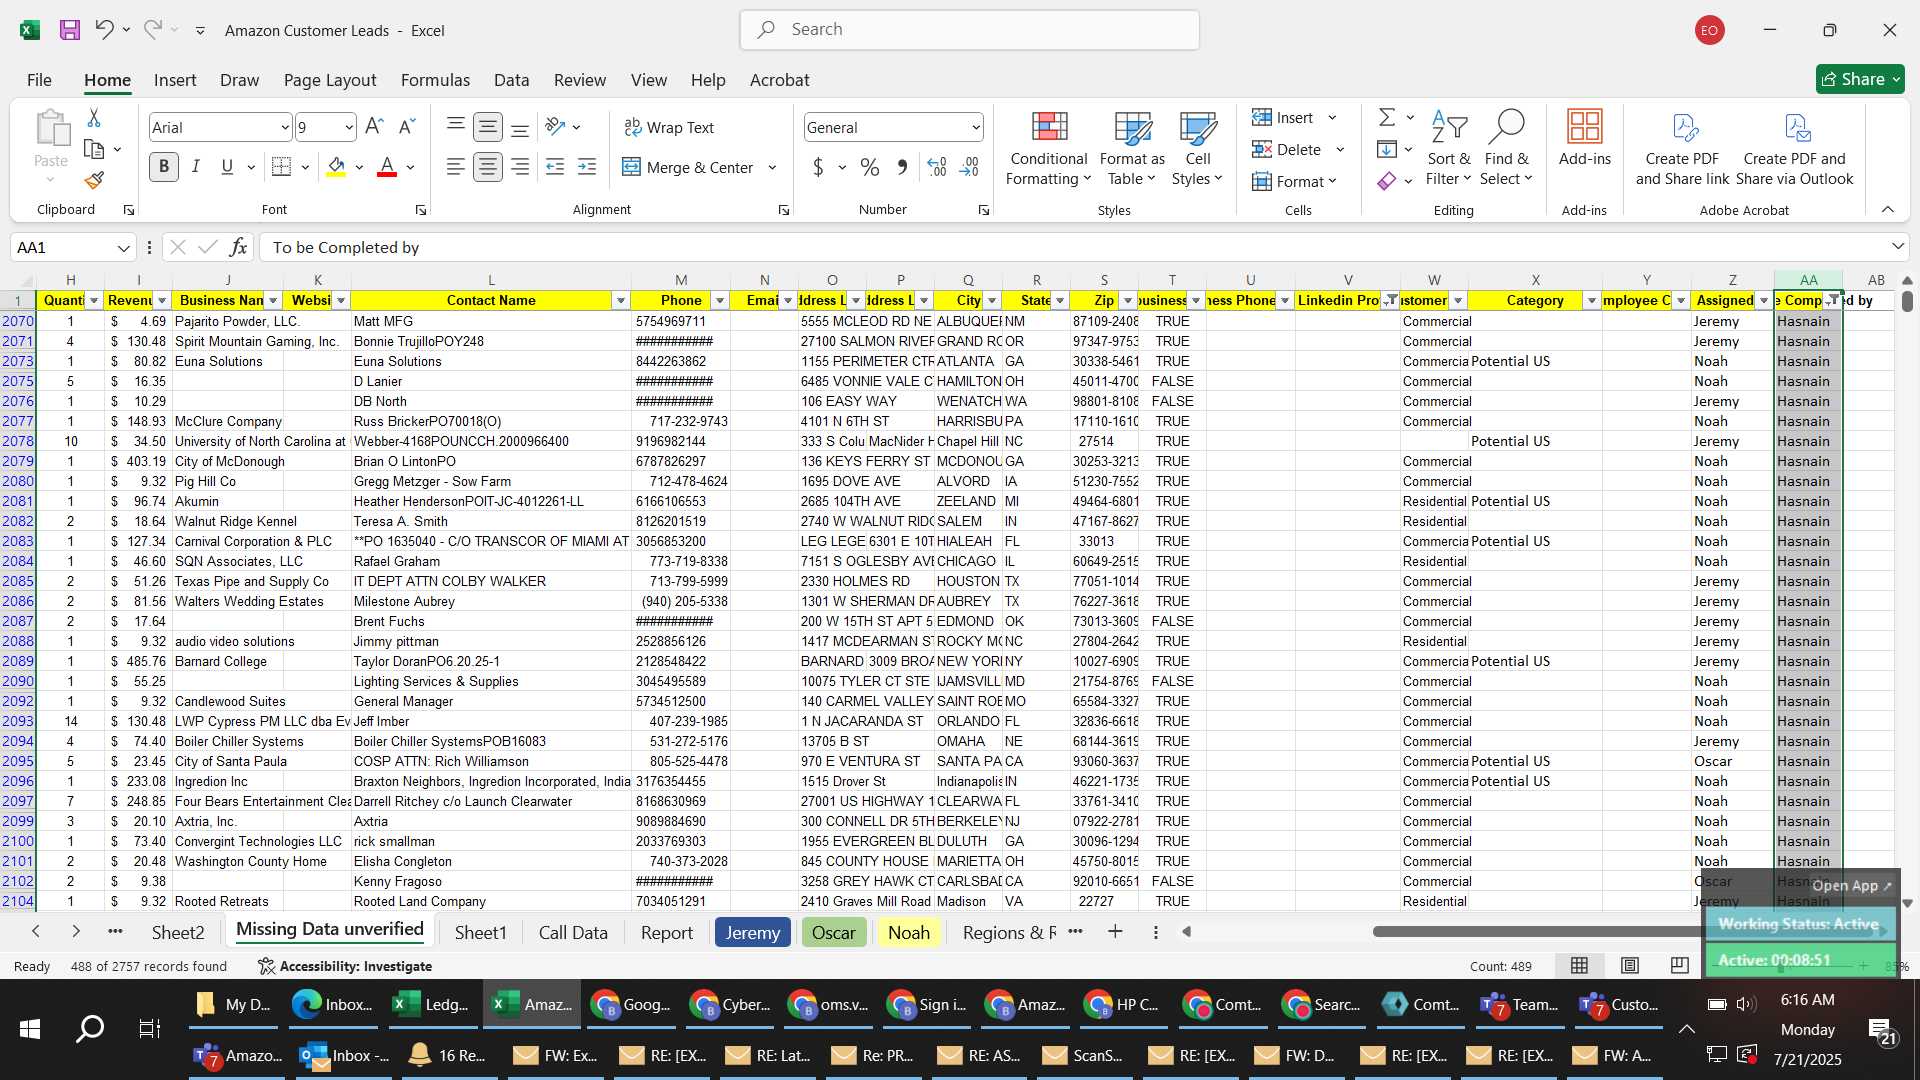Open the Font name Arial dropdown
Viewport: 1920px width, 1080px height.
tap(285, 128)
